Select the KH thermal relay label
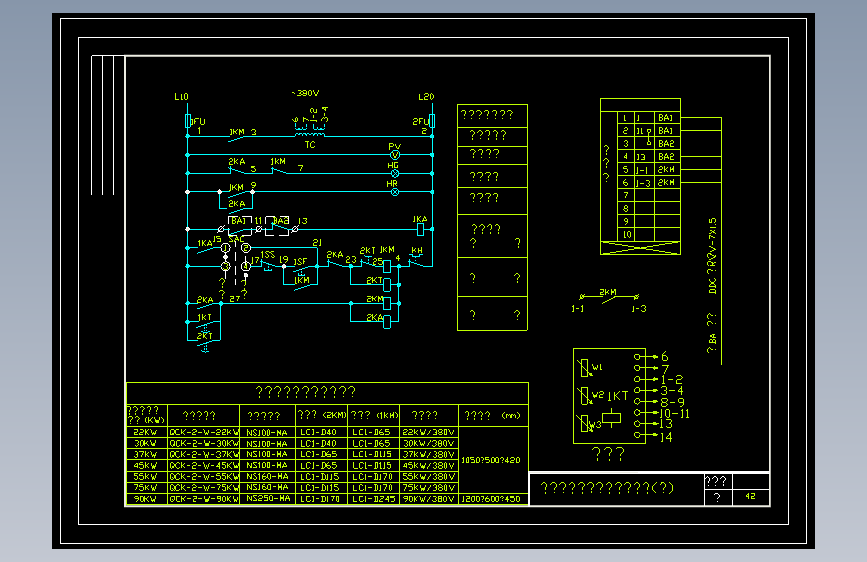Viewport: 867px width, 562px height. click(x=417, y=251)
